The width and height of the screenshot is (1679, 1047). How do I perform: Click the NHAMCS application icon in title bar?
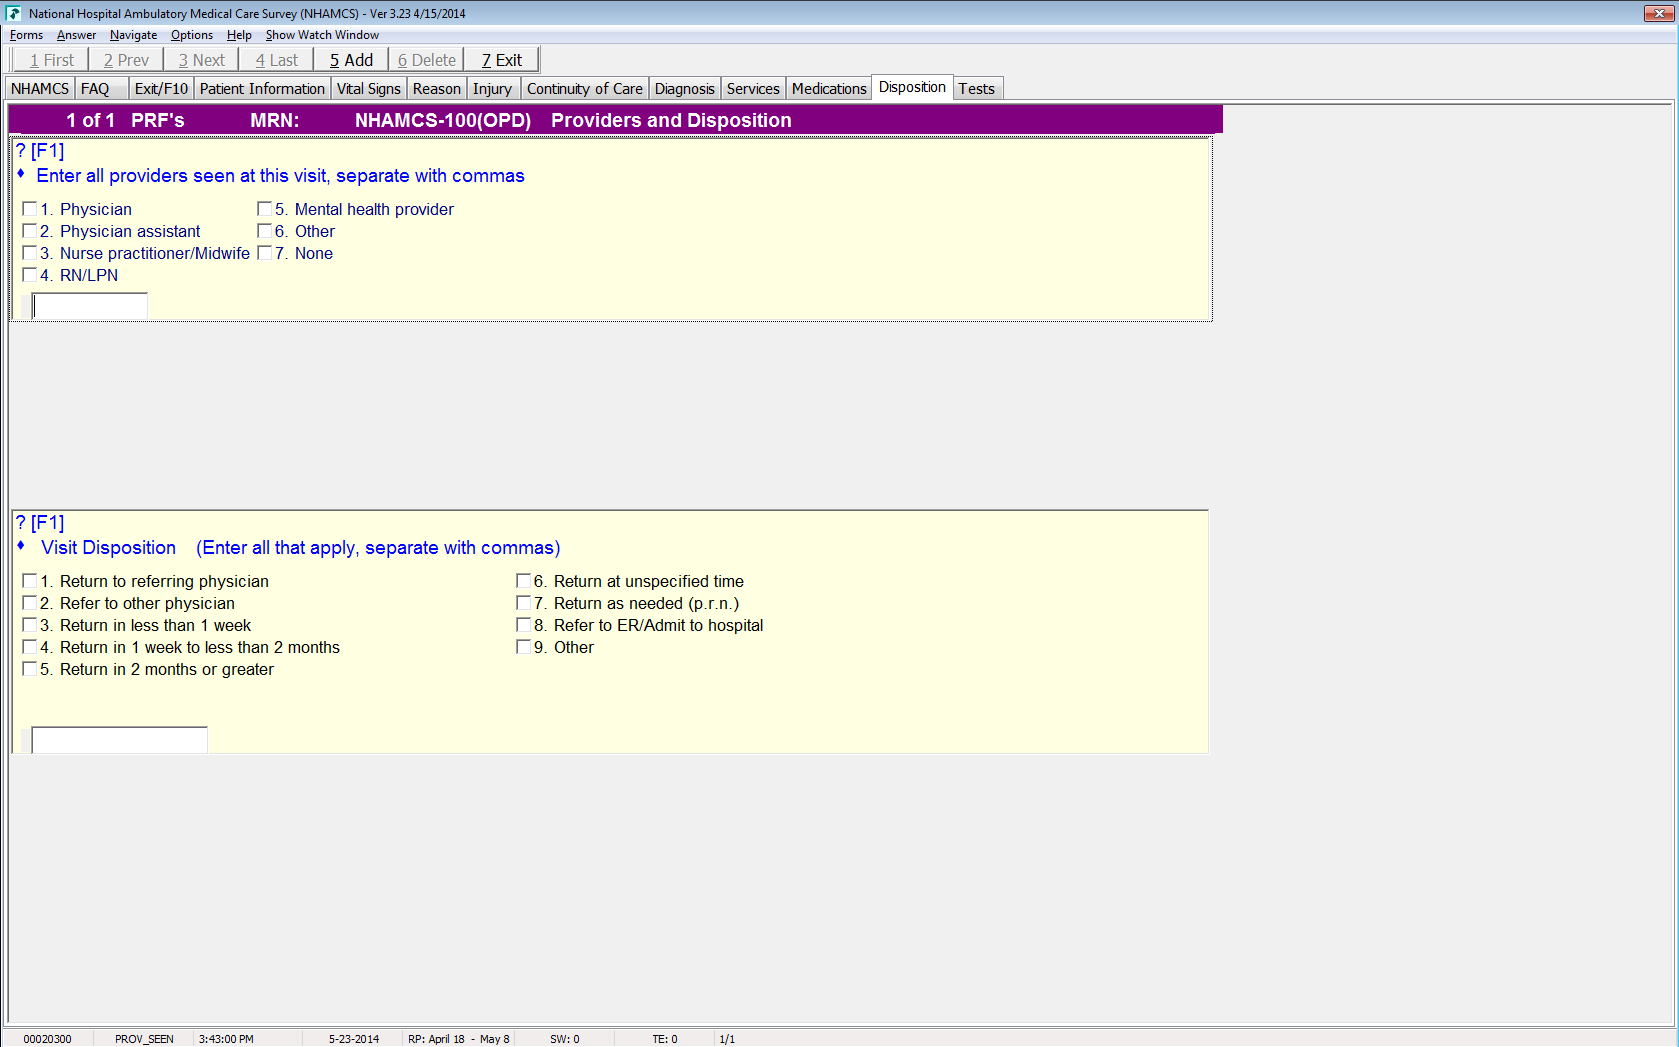click(13, 13)
